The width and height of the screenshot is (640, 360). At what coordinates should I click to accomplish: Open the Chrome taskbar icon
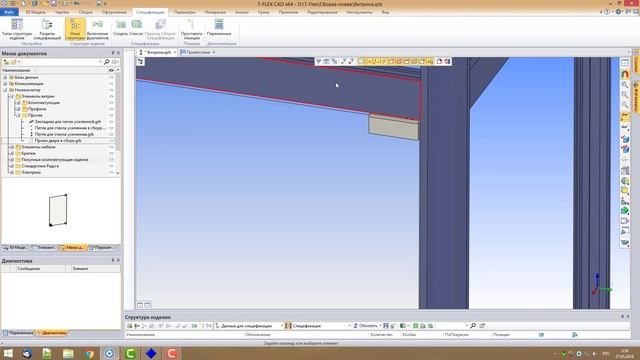click(x=89, y=353)
